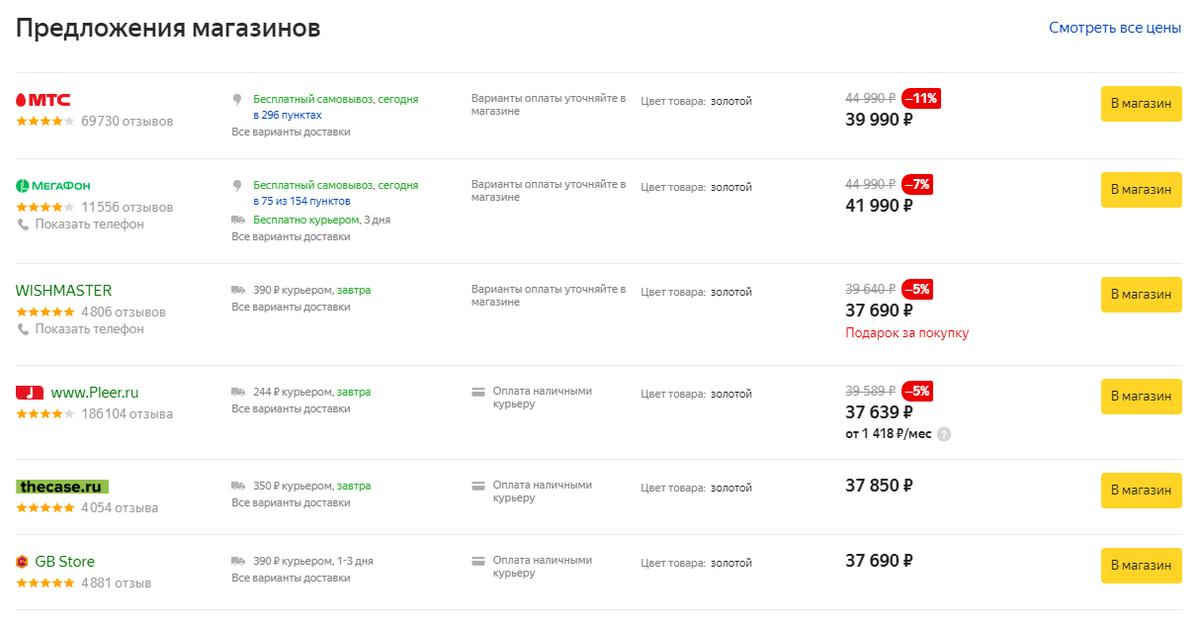Click MTS star rating
The height and width of the screenshot is (629, 1200).
click(45, 121)
